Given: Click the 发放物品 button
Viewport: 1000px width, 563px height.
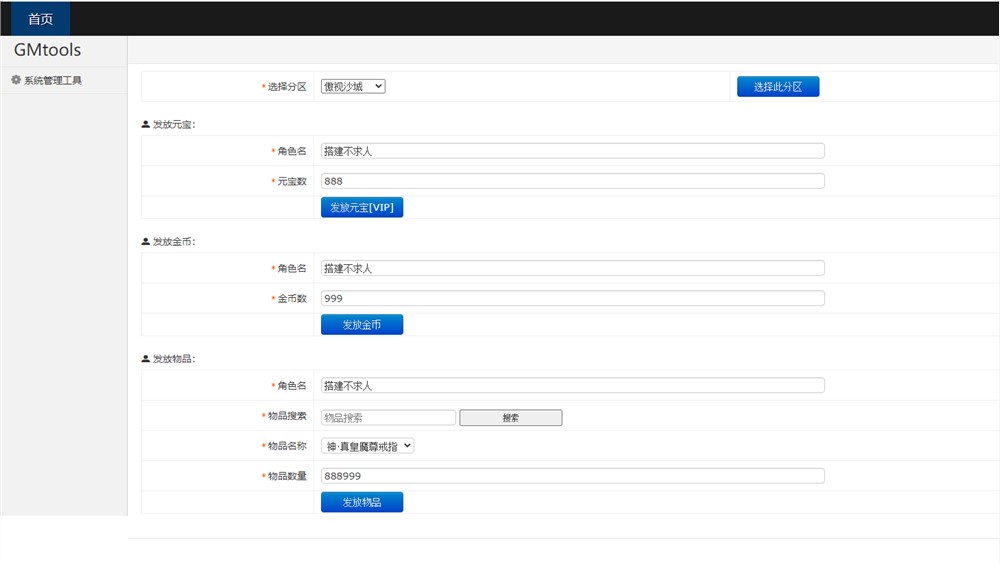Looking at the screenshot, I should tap(361, 502).
